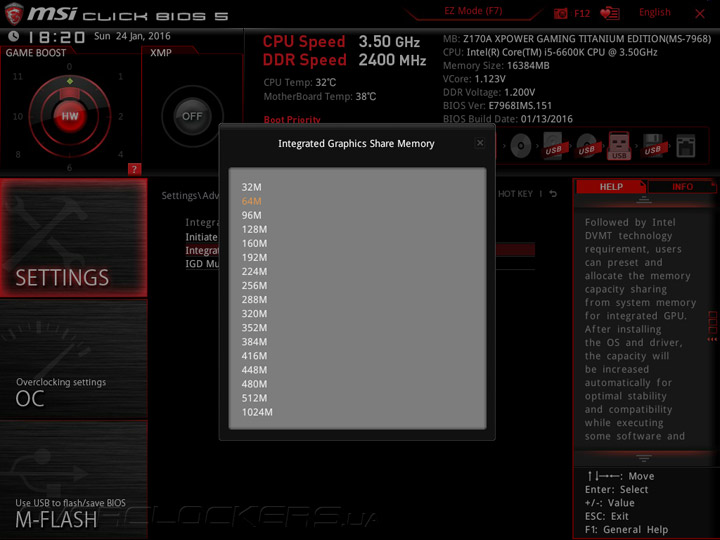Click the date Sun 24 Jan, 2016

[x=132, y=36]
